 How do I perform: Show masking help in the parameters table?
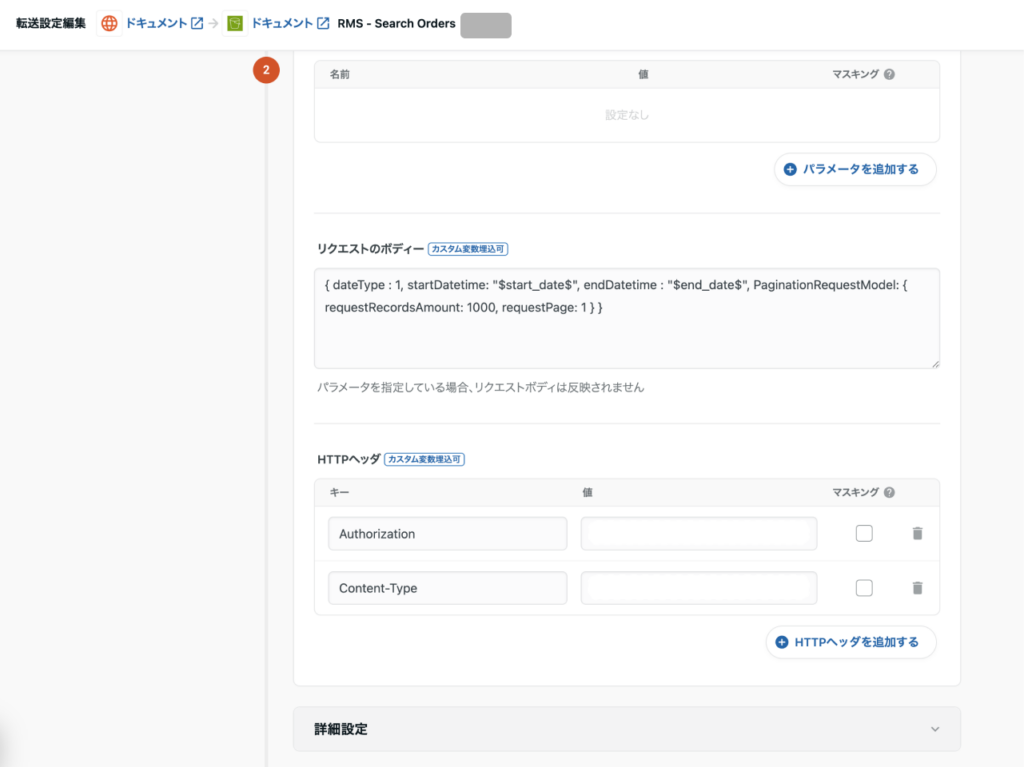coord(889,74)
